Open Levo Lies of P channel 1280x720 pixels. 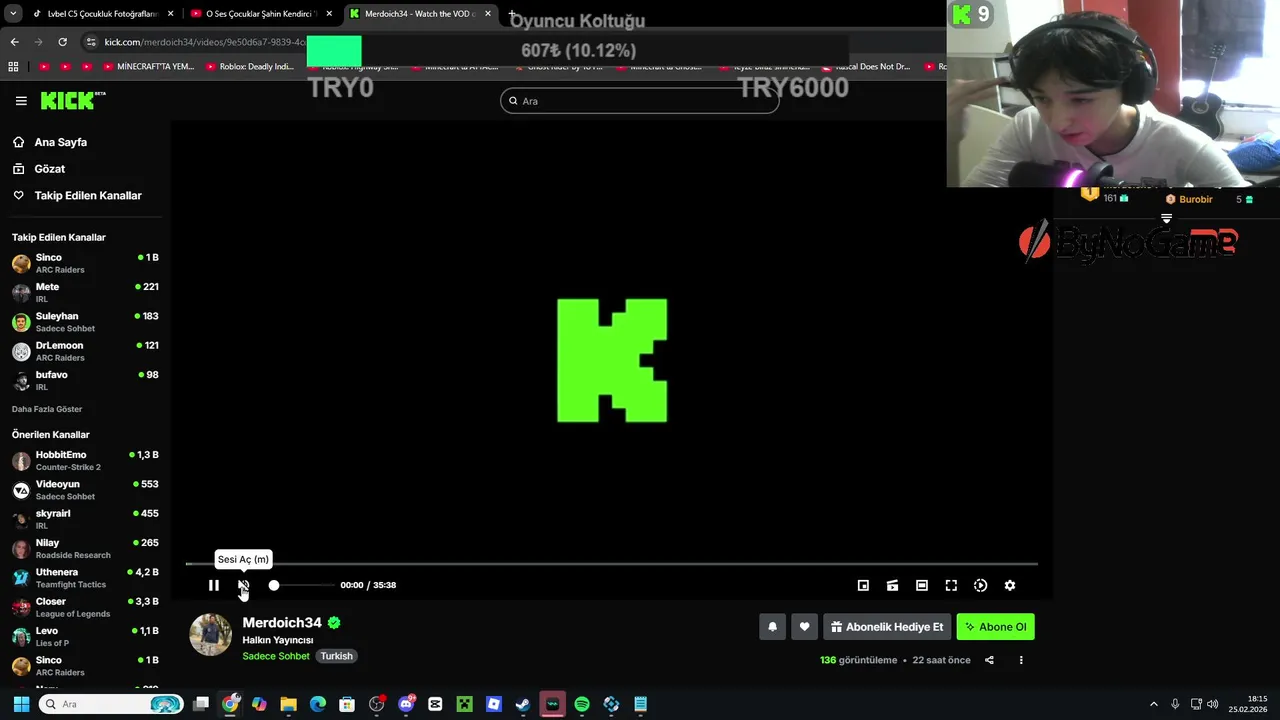(85, 636)
